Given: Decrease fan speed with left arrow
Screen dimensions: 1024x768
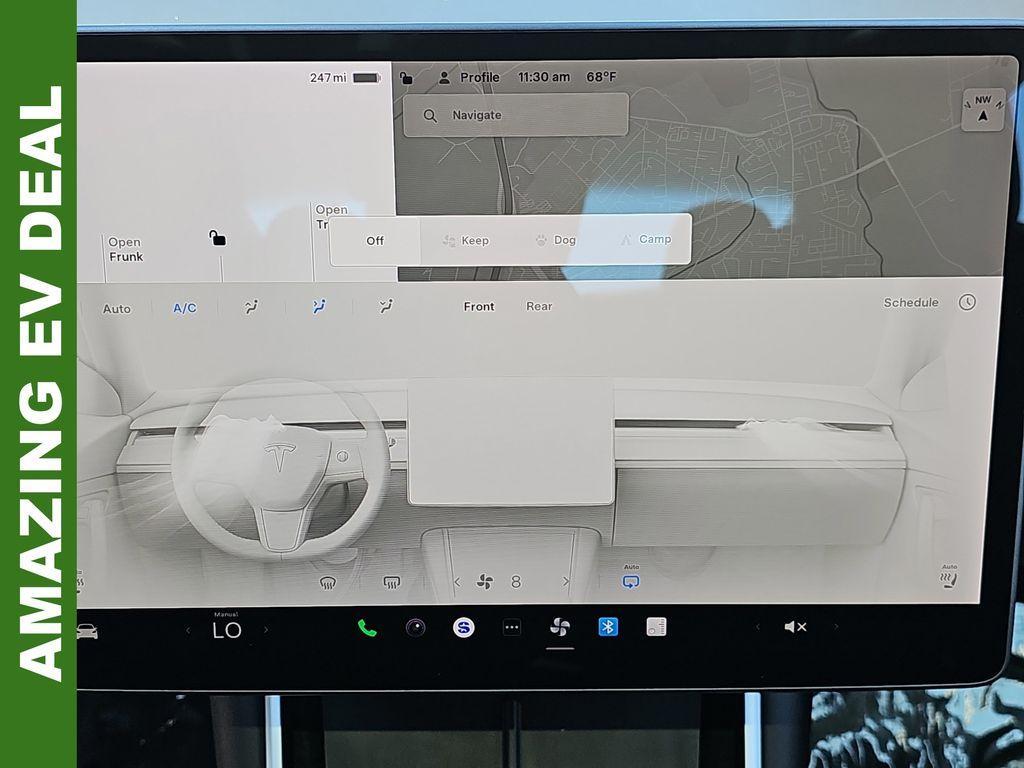Looking at the screenshot, I should click(x=457, y=582).
